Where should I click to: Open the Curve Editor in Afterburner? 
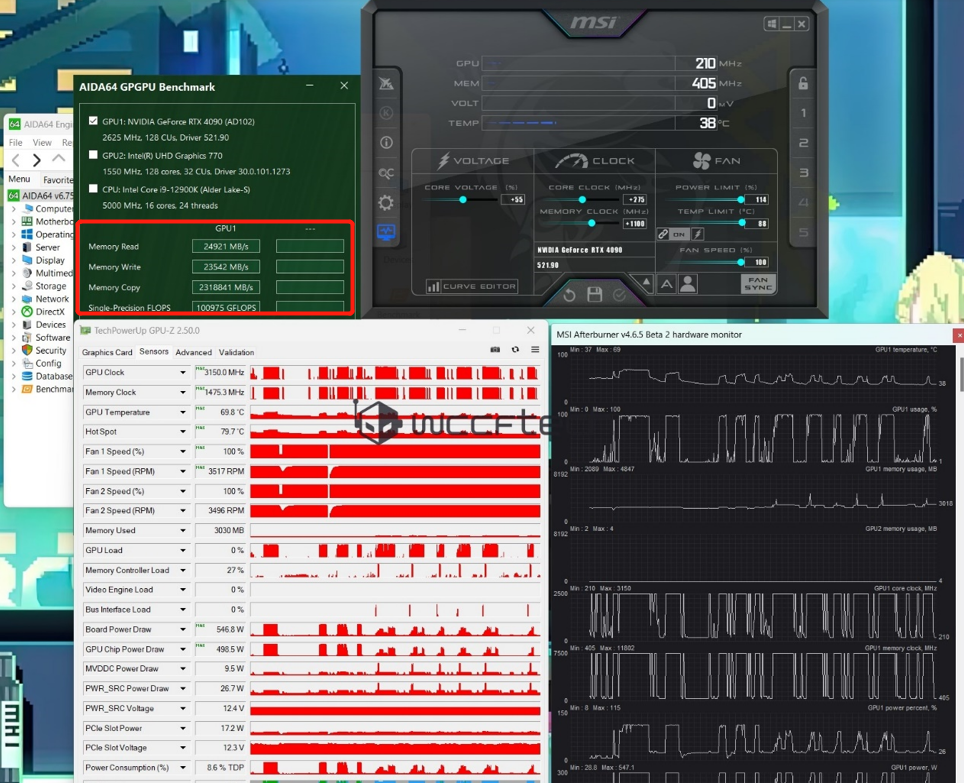point(472,286)
